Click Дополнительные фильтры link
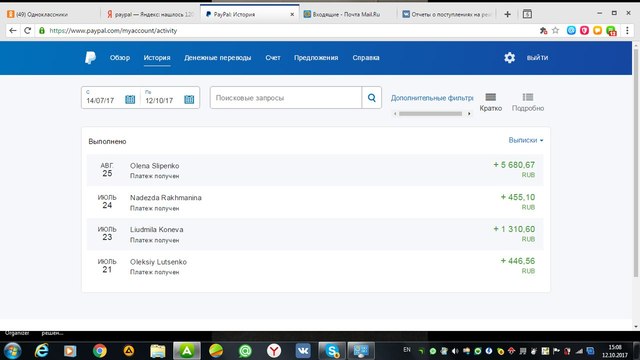 [432, 98]
